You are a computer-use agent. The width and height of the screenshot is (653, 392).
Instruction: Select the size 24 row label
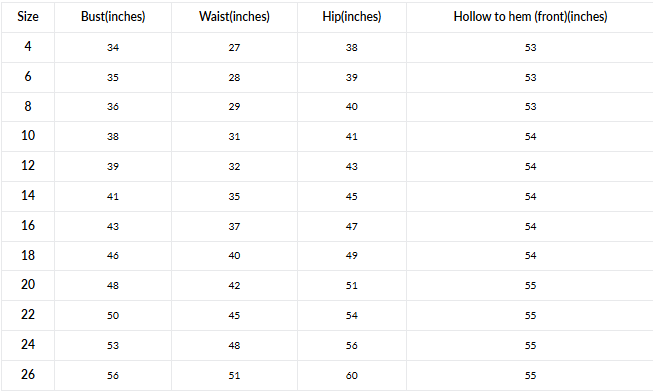(28, 345)
